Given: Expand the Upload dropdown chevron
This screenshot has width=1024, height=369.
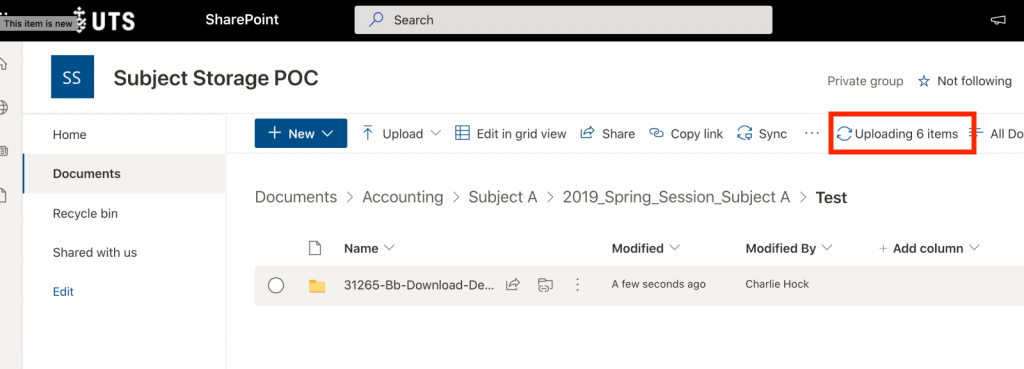Looking at the screenshot, I should (x=436, y=133).
